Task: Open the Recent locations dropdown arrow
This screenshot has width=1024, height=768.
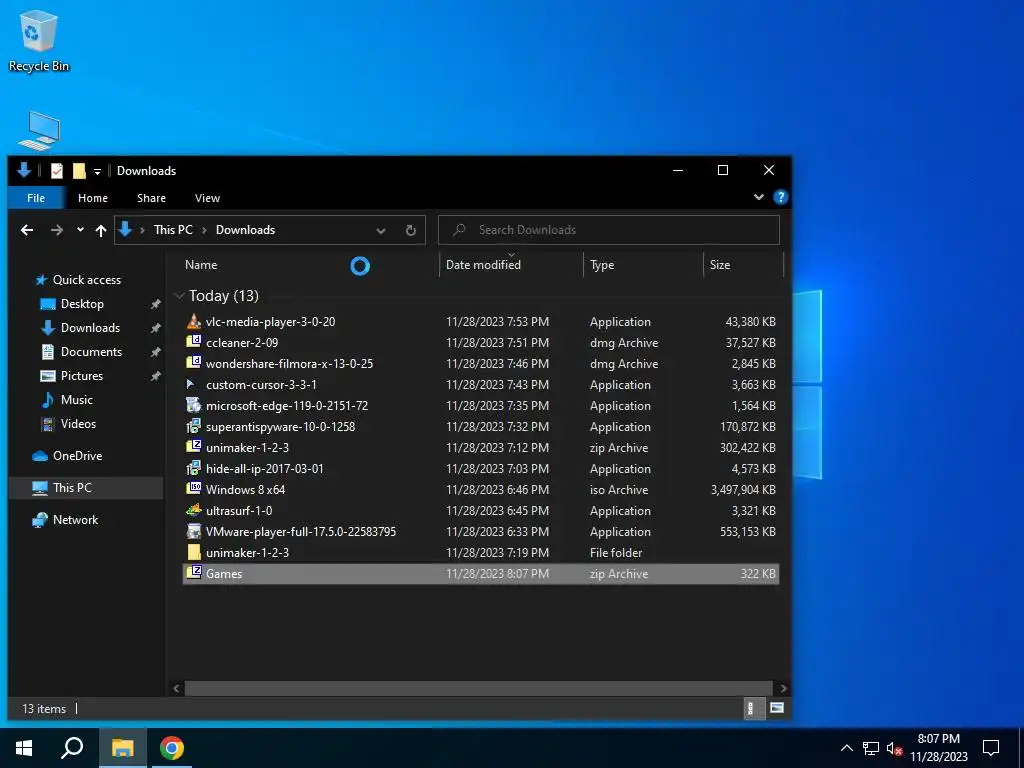Action: (80, 230)
